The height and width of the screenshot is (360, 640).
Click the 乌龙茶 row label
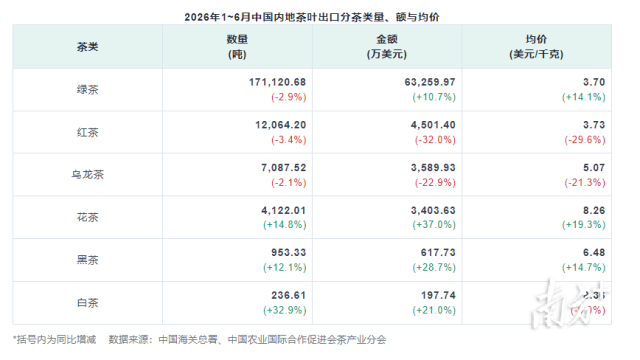(87, 175)
